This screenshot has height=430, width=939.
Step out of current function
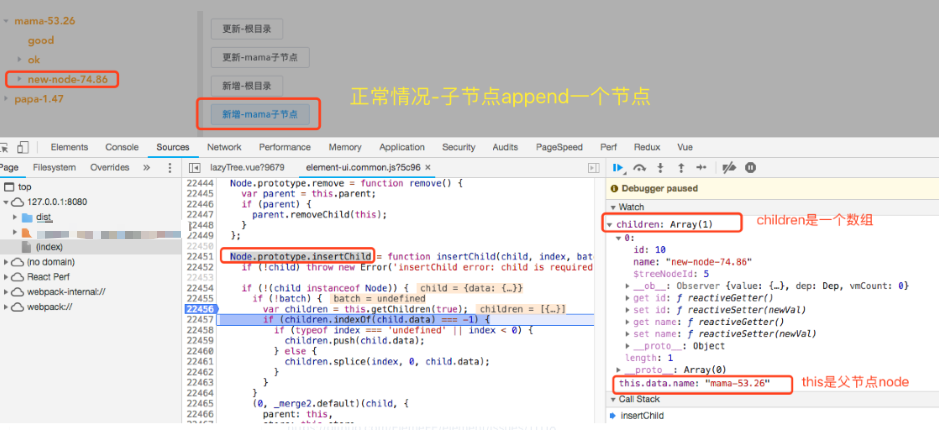(680, 168)
